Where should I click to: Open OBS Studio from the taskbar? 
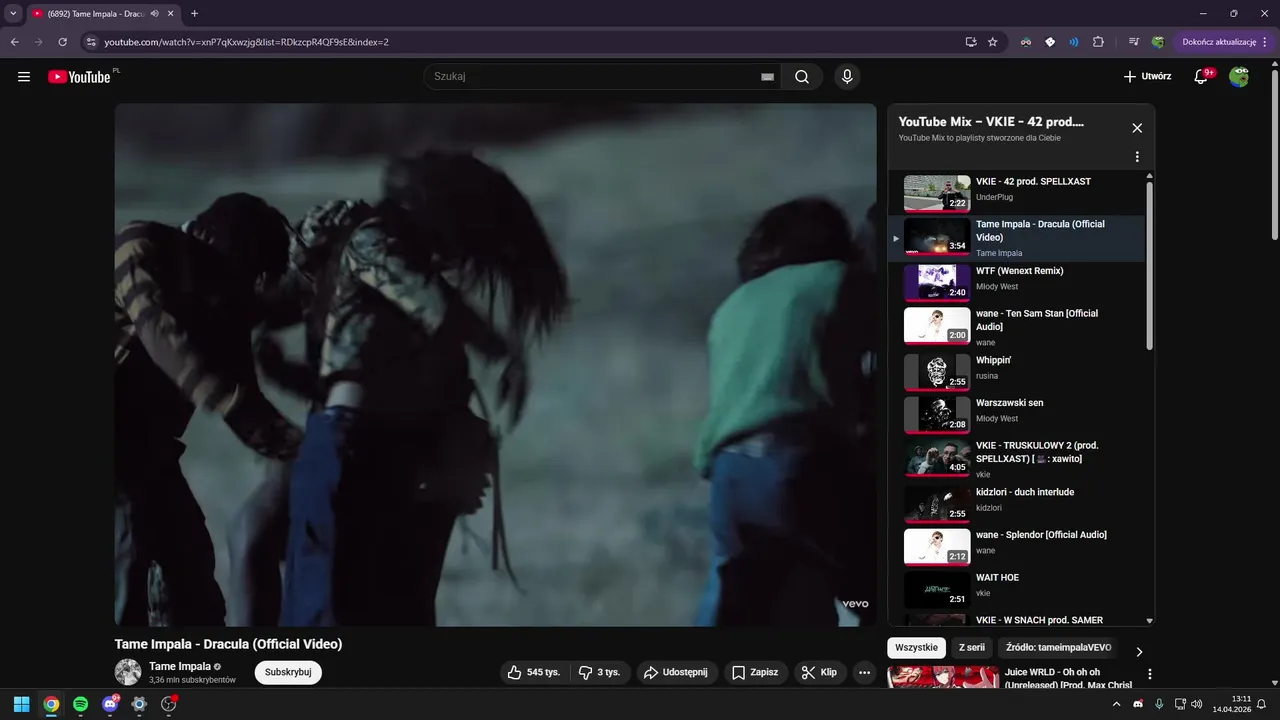[x=168, y=704]
